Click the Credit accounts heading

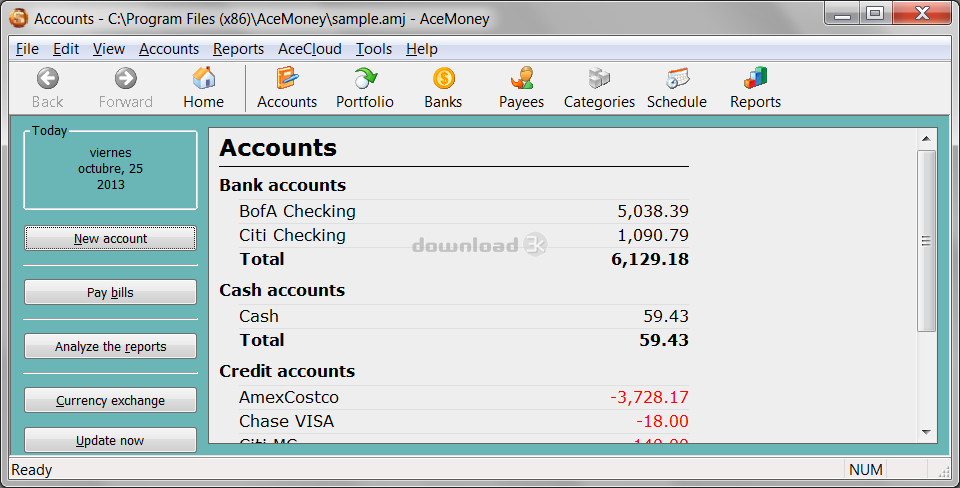tap(287, 371)
